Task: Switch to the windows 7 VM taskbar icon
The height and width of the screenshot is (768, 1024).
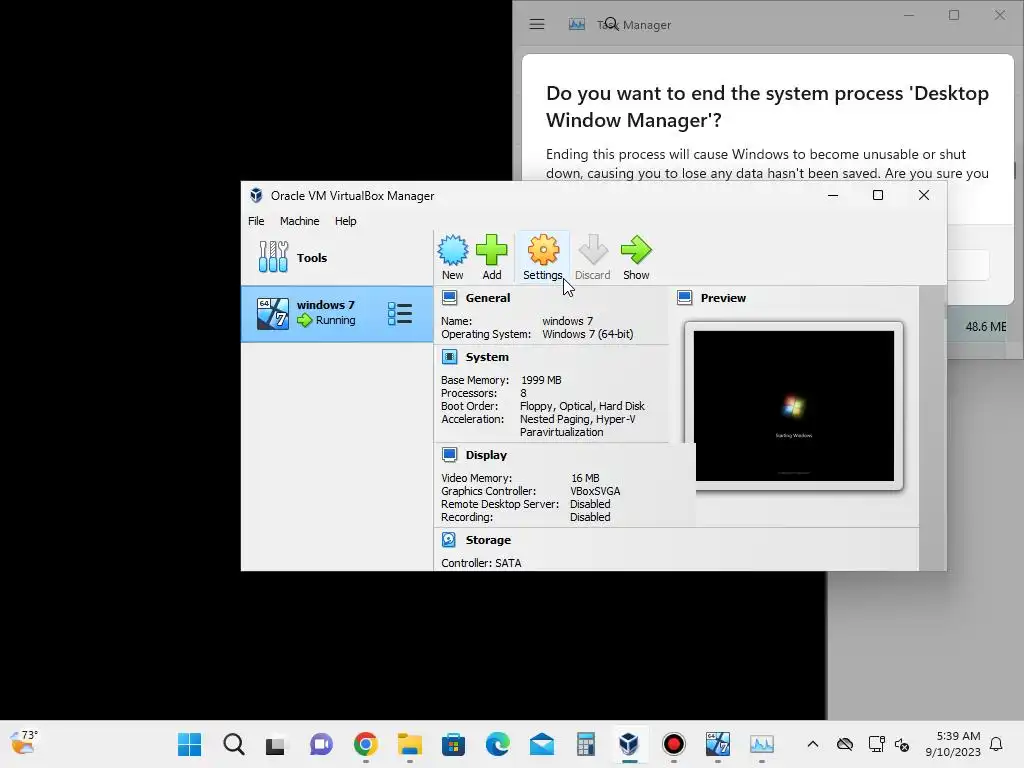Action: [x=717, y=744]
